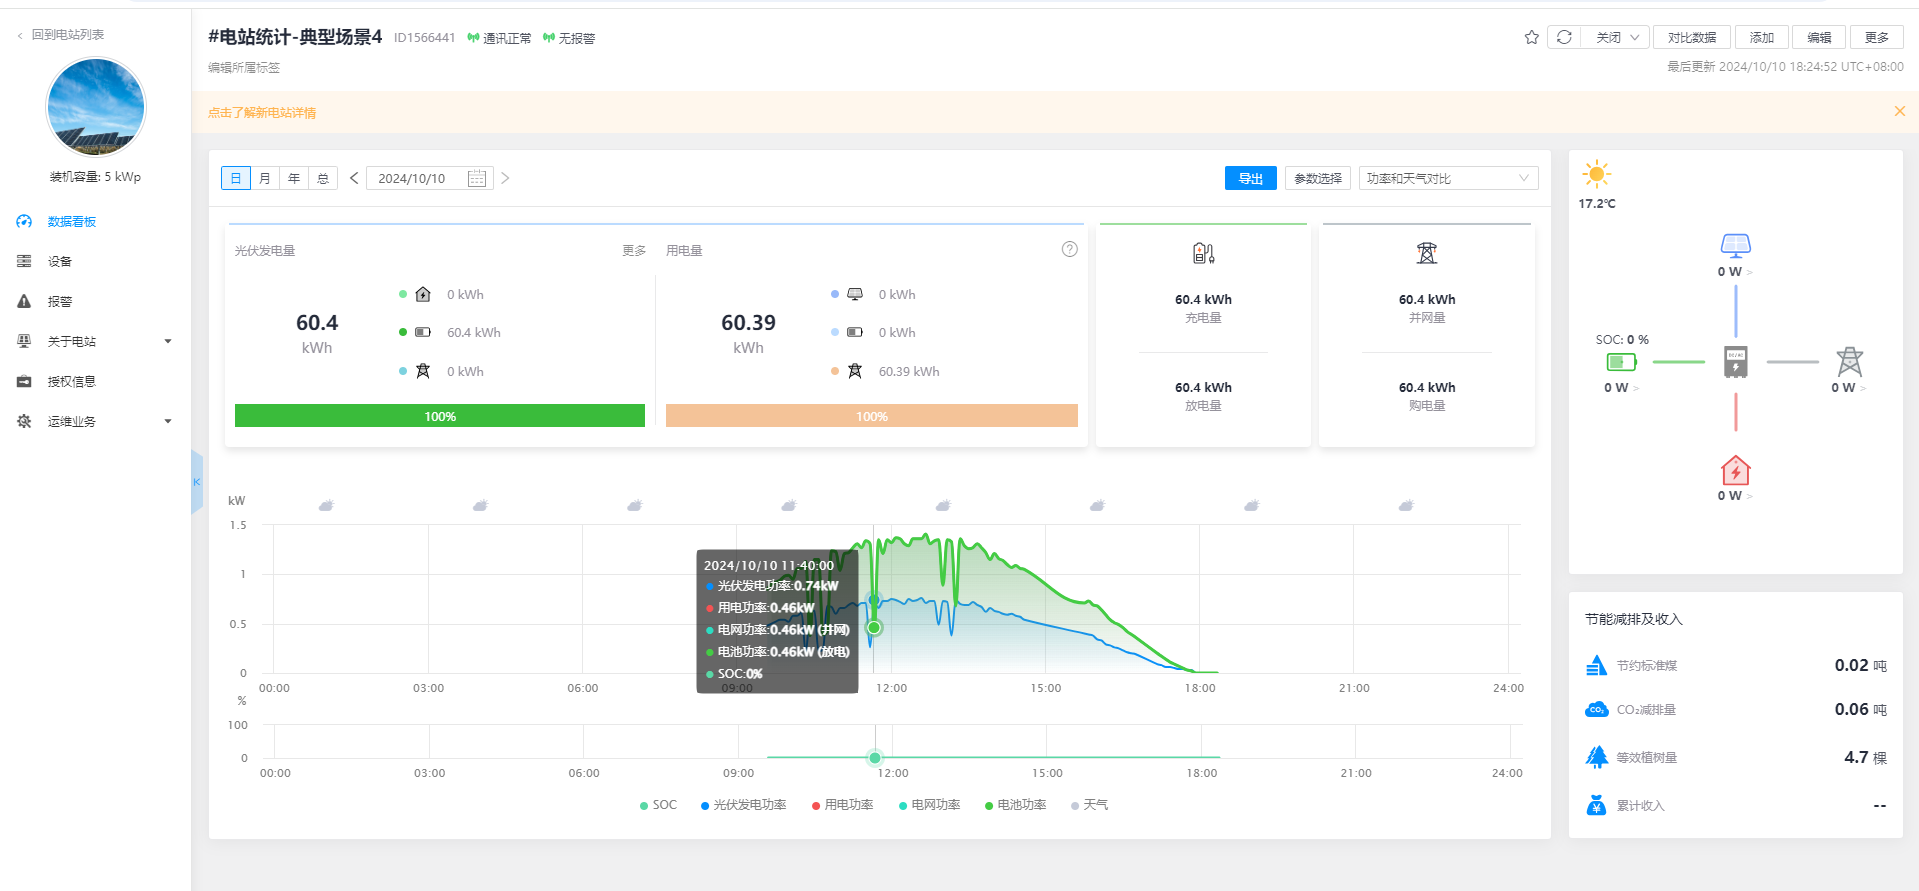Click the grid tower icon in flow diagram
The image size is (1919, 891).
(1849, 361)
